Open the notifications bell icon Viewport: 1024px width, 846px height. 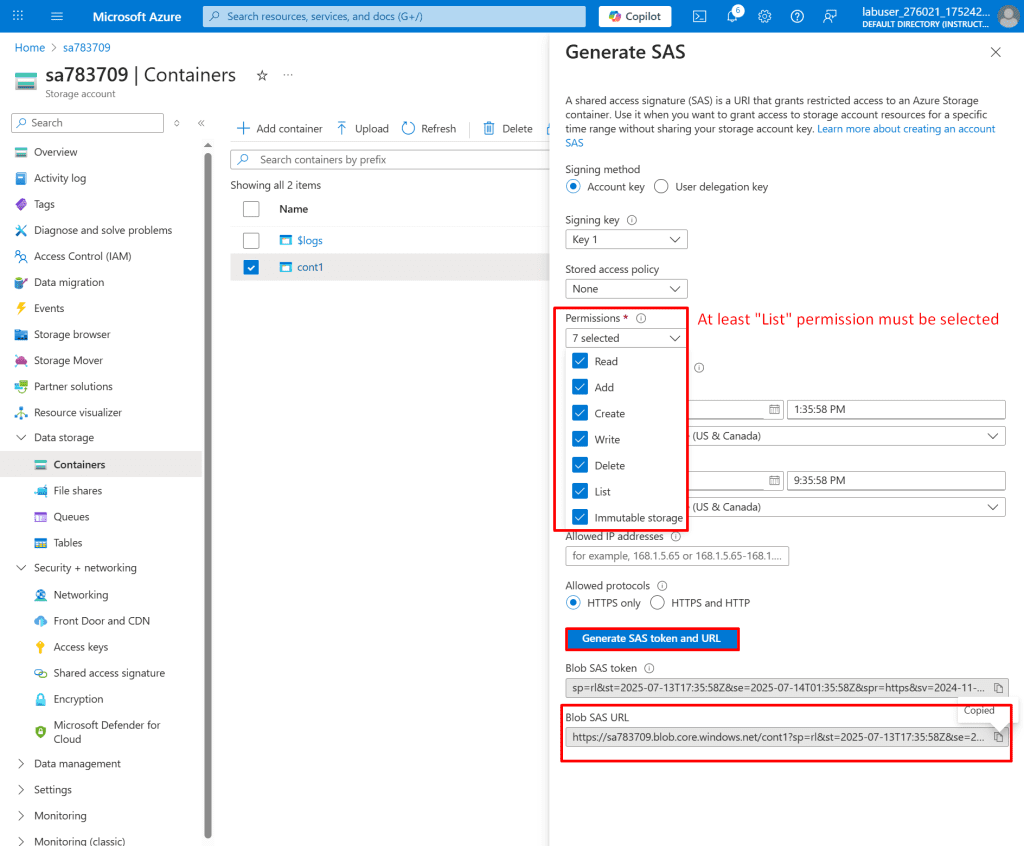732,16
